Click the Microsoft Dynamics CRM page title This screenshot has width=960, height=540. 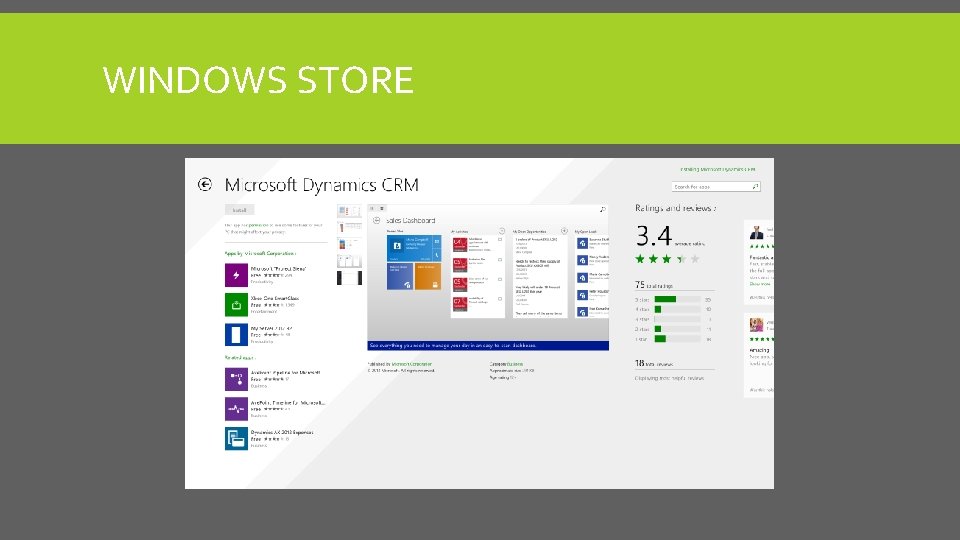point(321,185)
